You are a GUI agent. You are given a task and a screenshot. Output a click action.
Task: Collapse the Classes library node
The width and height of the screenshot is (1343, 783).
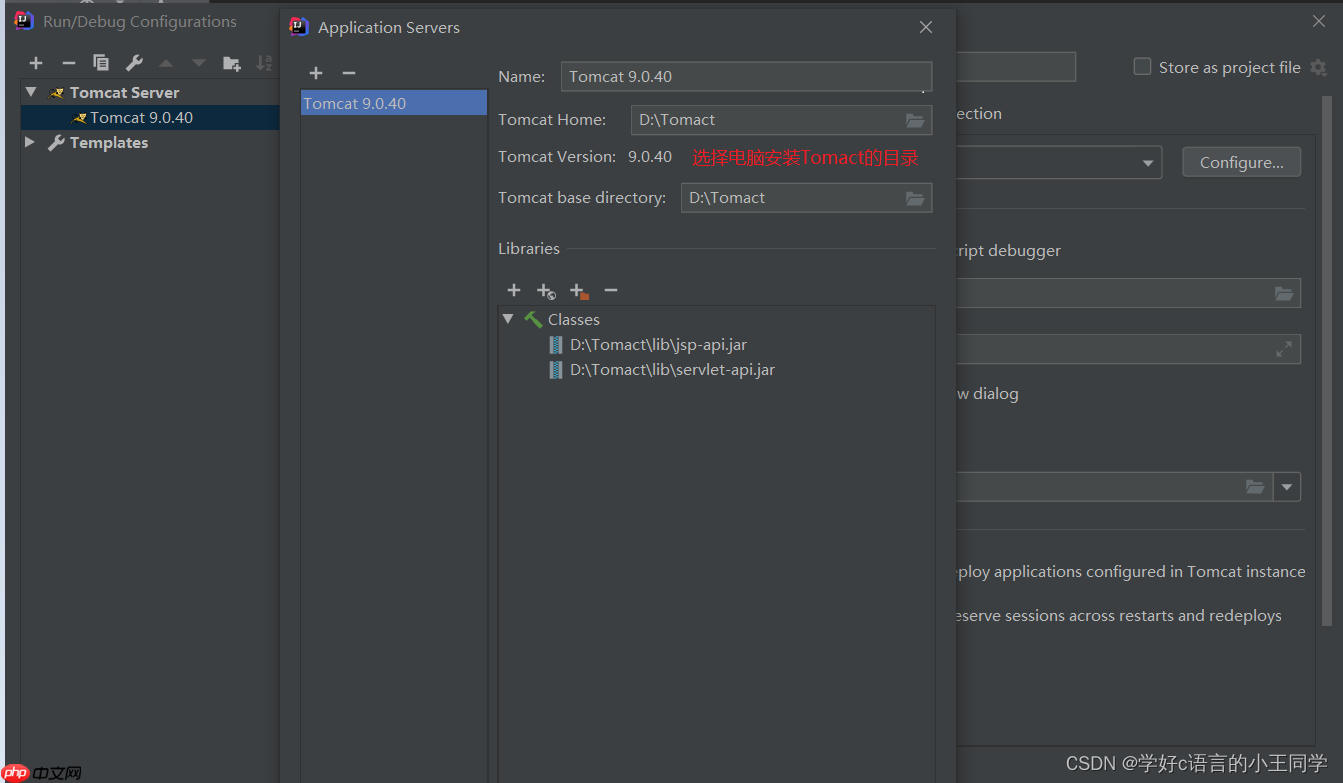[x=508, y=319]
